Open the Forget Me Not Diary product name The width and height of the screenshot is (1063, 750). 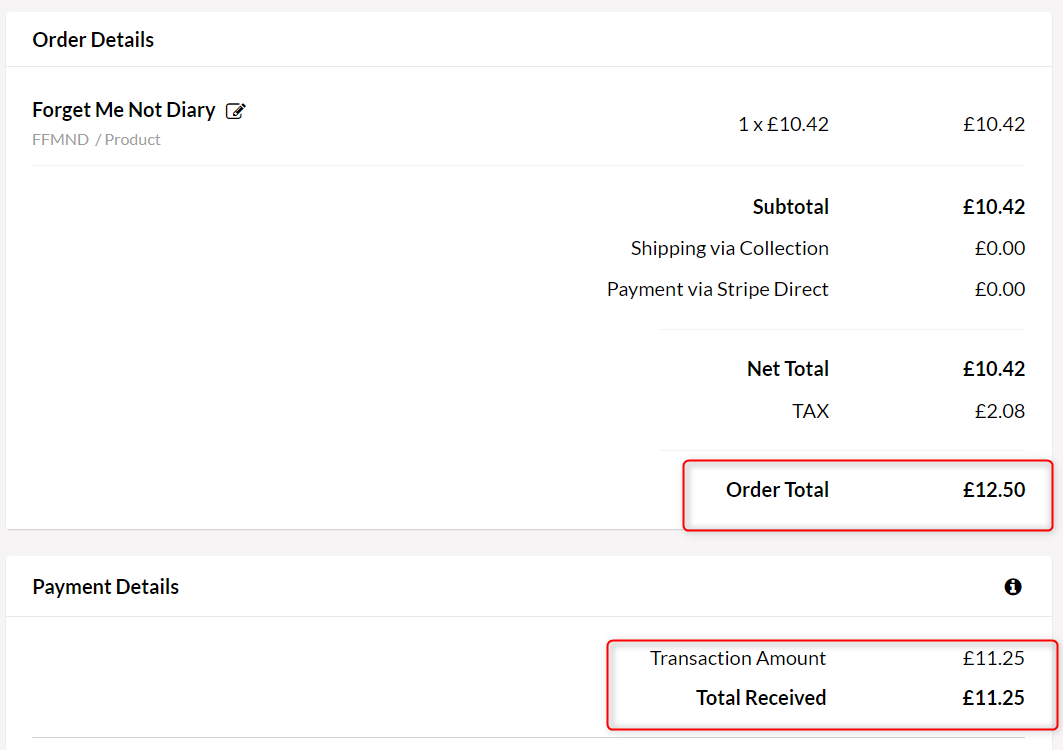pos(124,110)
